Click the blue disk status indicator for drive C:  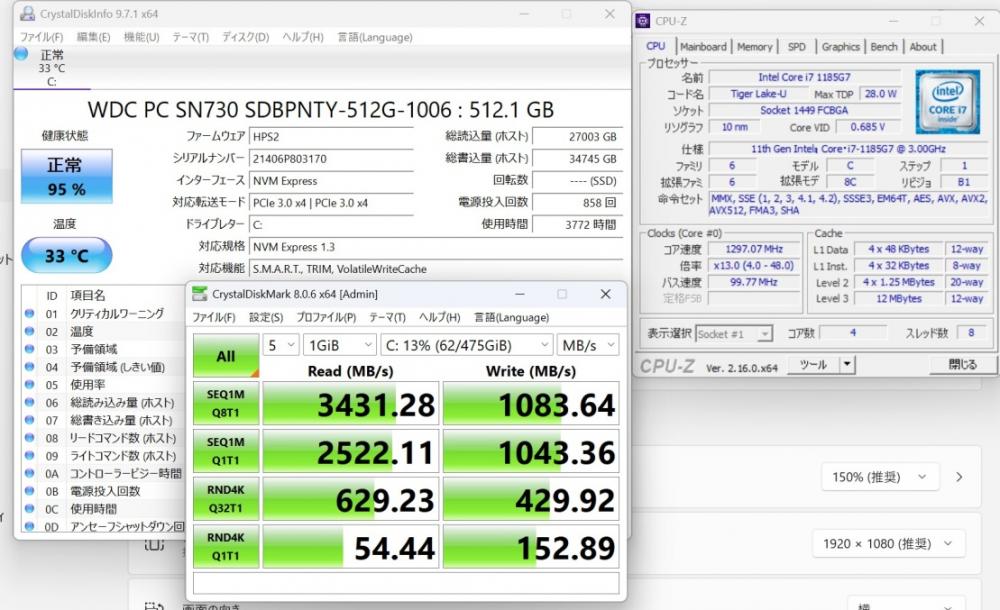[21, 54]
